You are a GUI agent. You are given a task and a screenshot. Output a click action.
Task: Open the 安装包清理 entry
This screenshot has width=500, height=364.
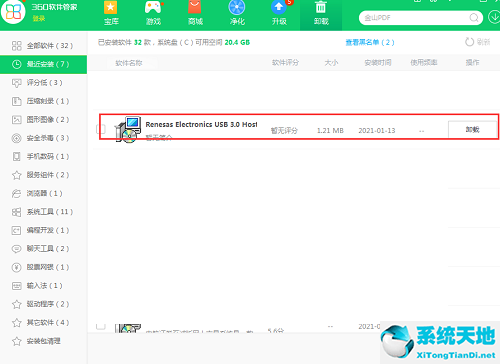(43, 341)
